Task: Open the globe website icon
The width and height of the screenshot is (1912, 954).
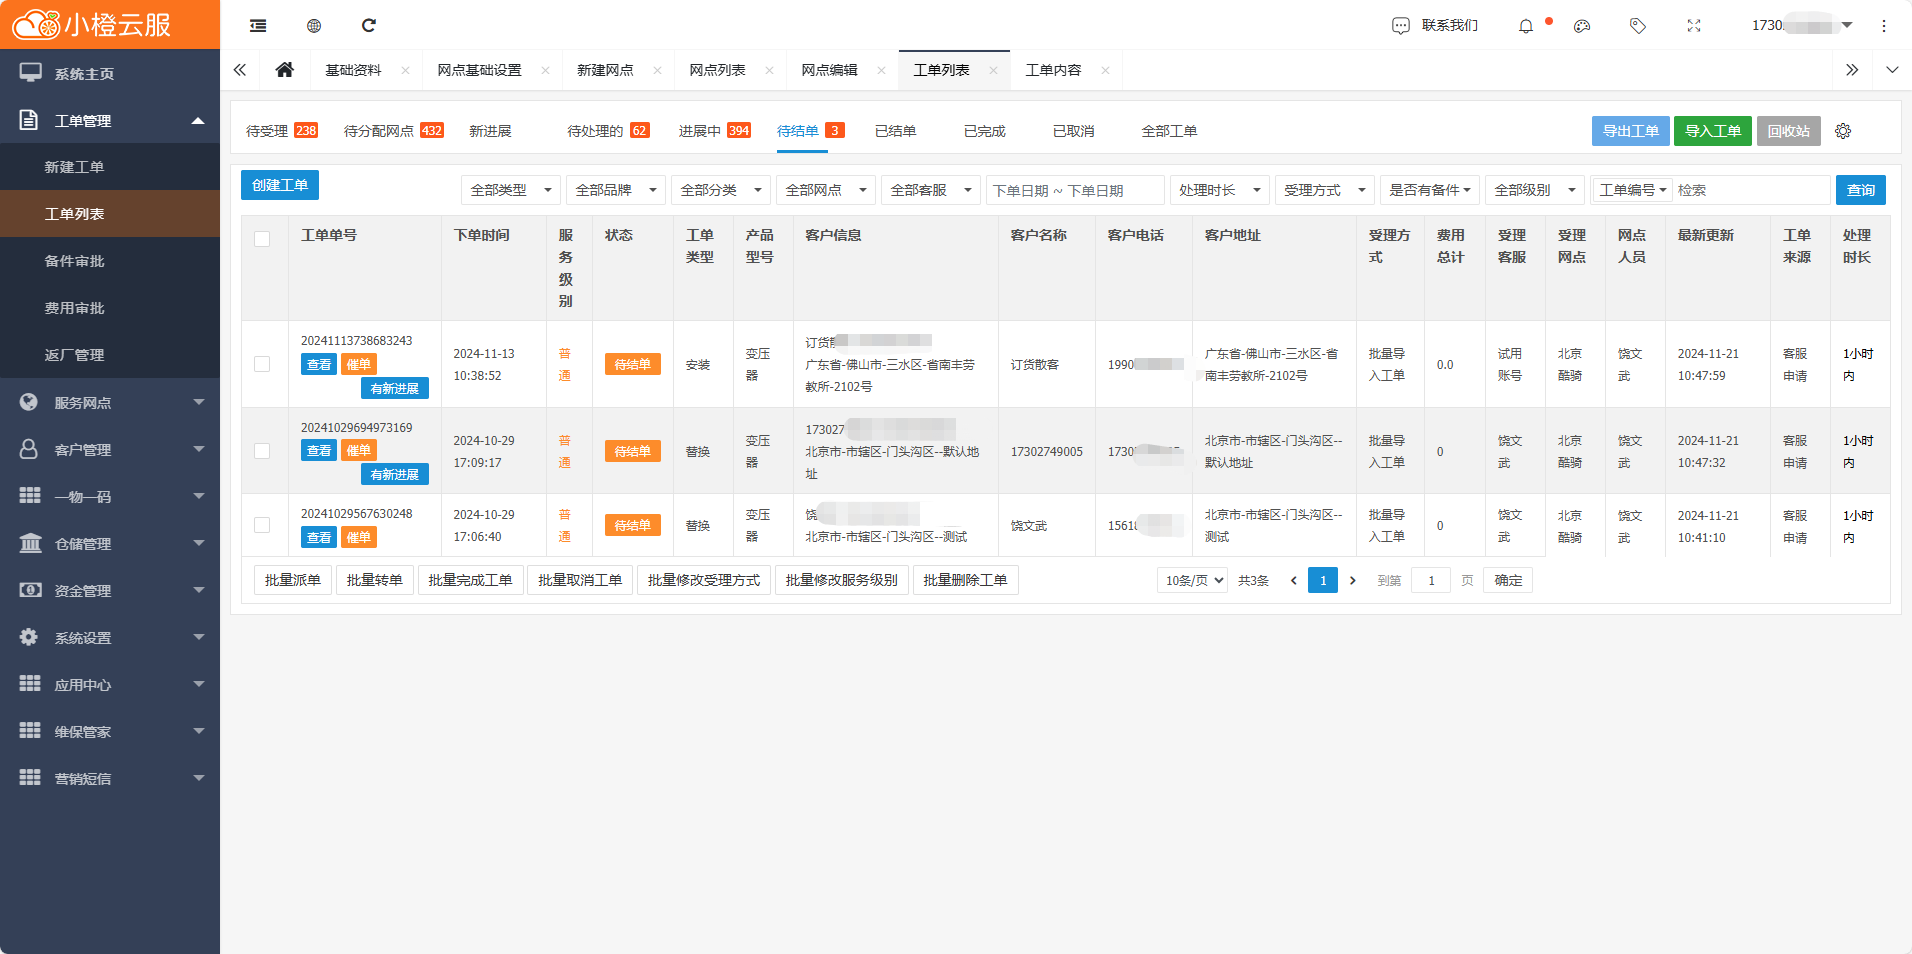Action: (314, 25)
